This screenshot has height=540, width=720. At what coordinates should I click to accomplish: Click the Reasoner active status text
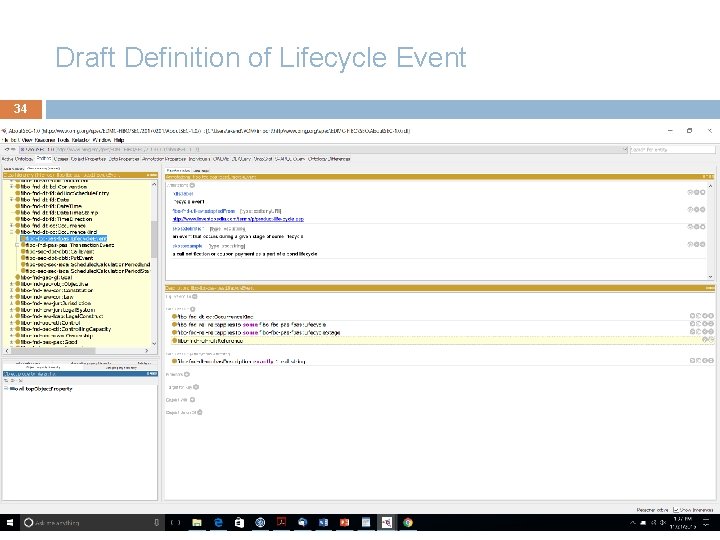click(652, 510)
